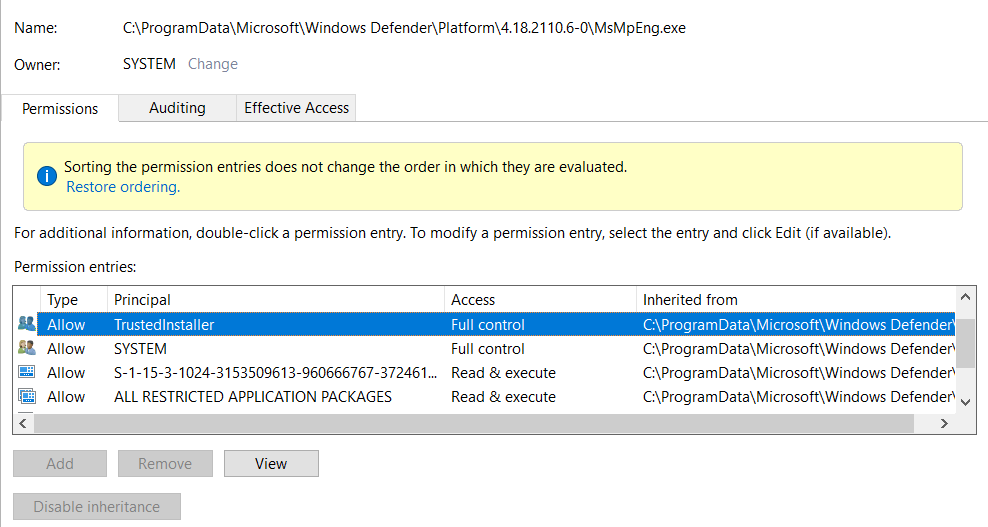Click the Inherited from column header

click(796, 299)
